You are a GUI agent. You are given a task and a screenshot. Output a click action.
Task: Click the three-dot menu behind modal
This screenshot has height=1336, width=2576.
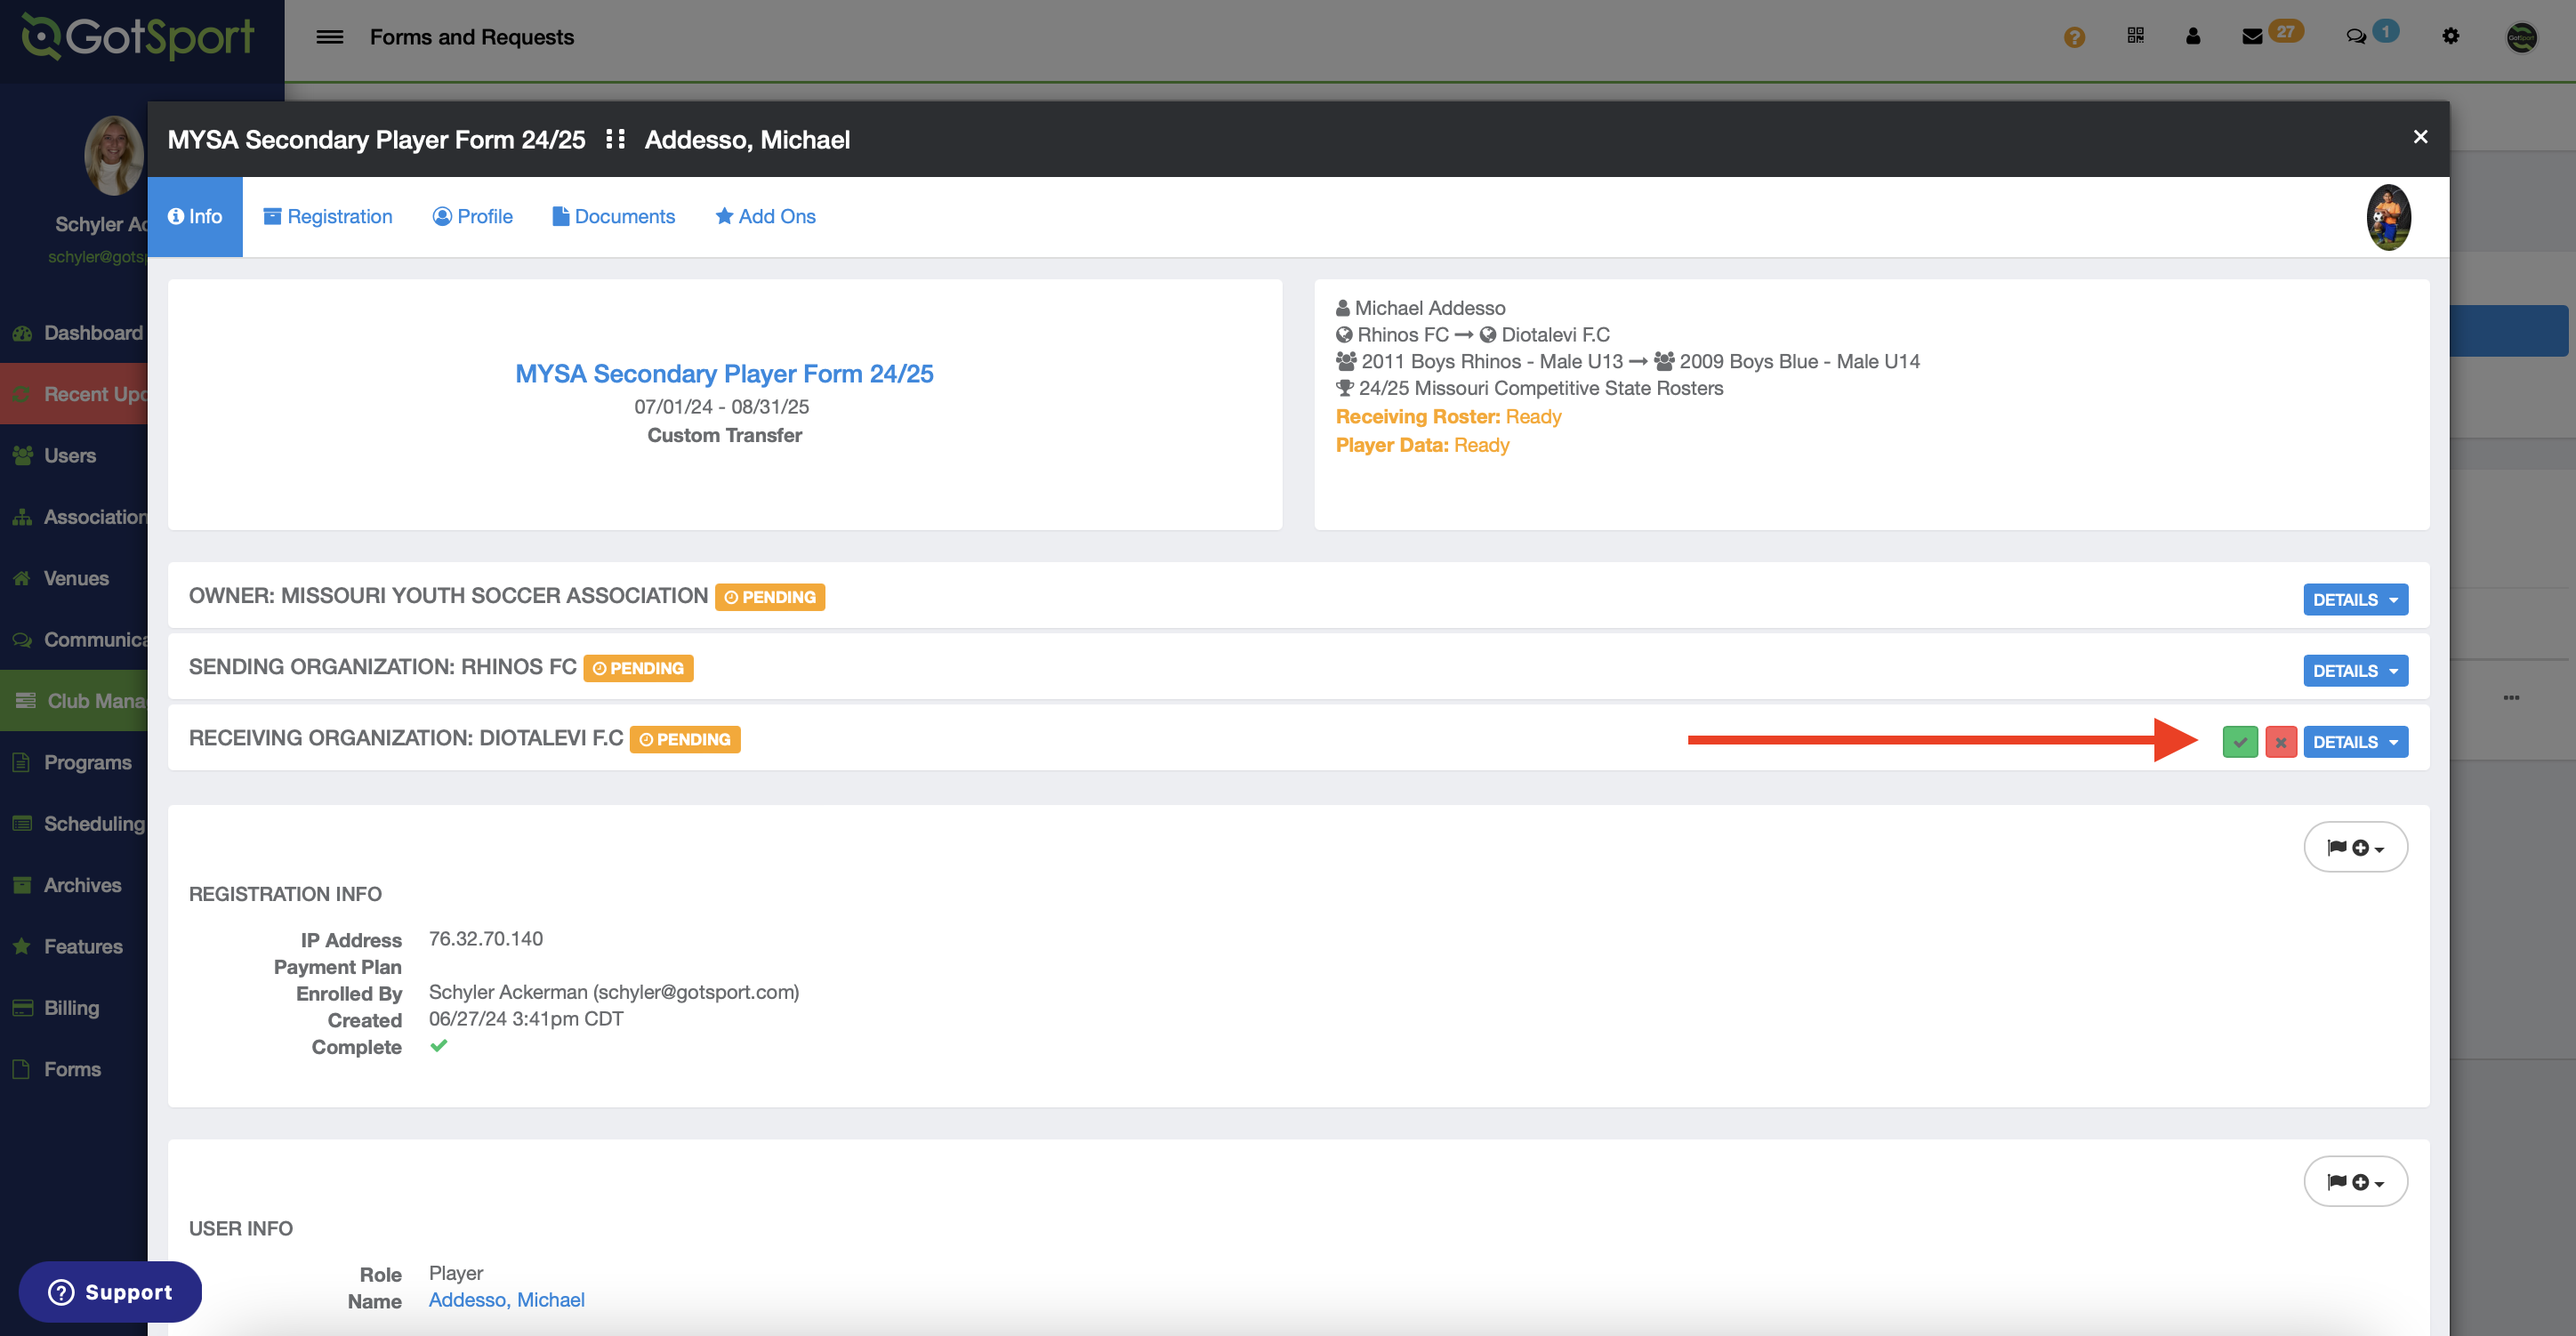point(2511,697)
